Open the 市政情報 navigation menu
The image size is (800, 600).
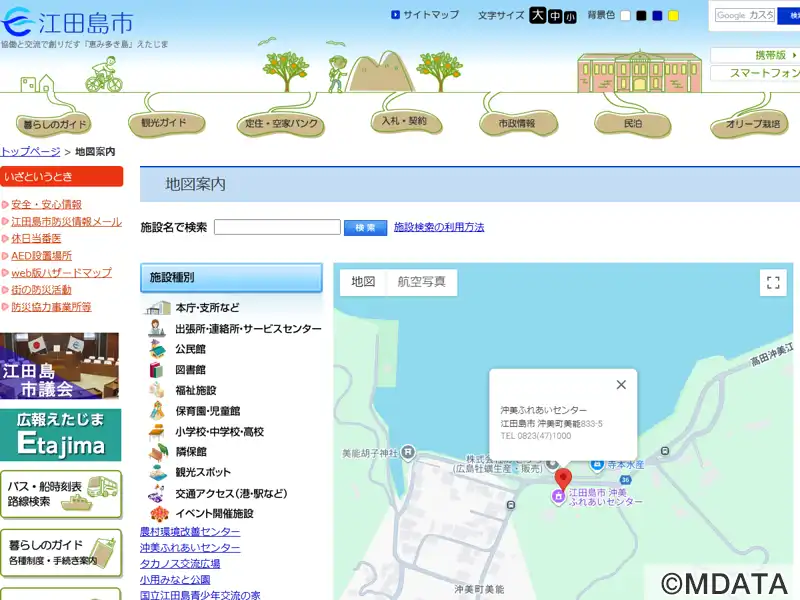click(x=516, y=123)
